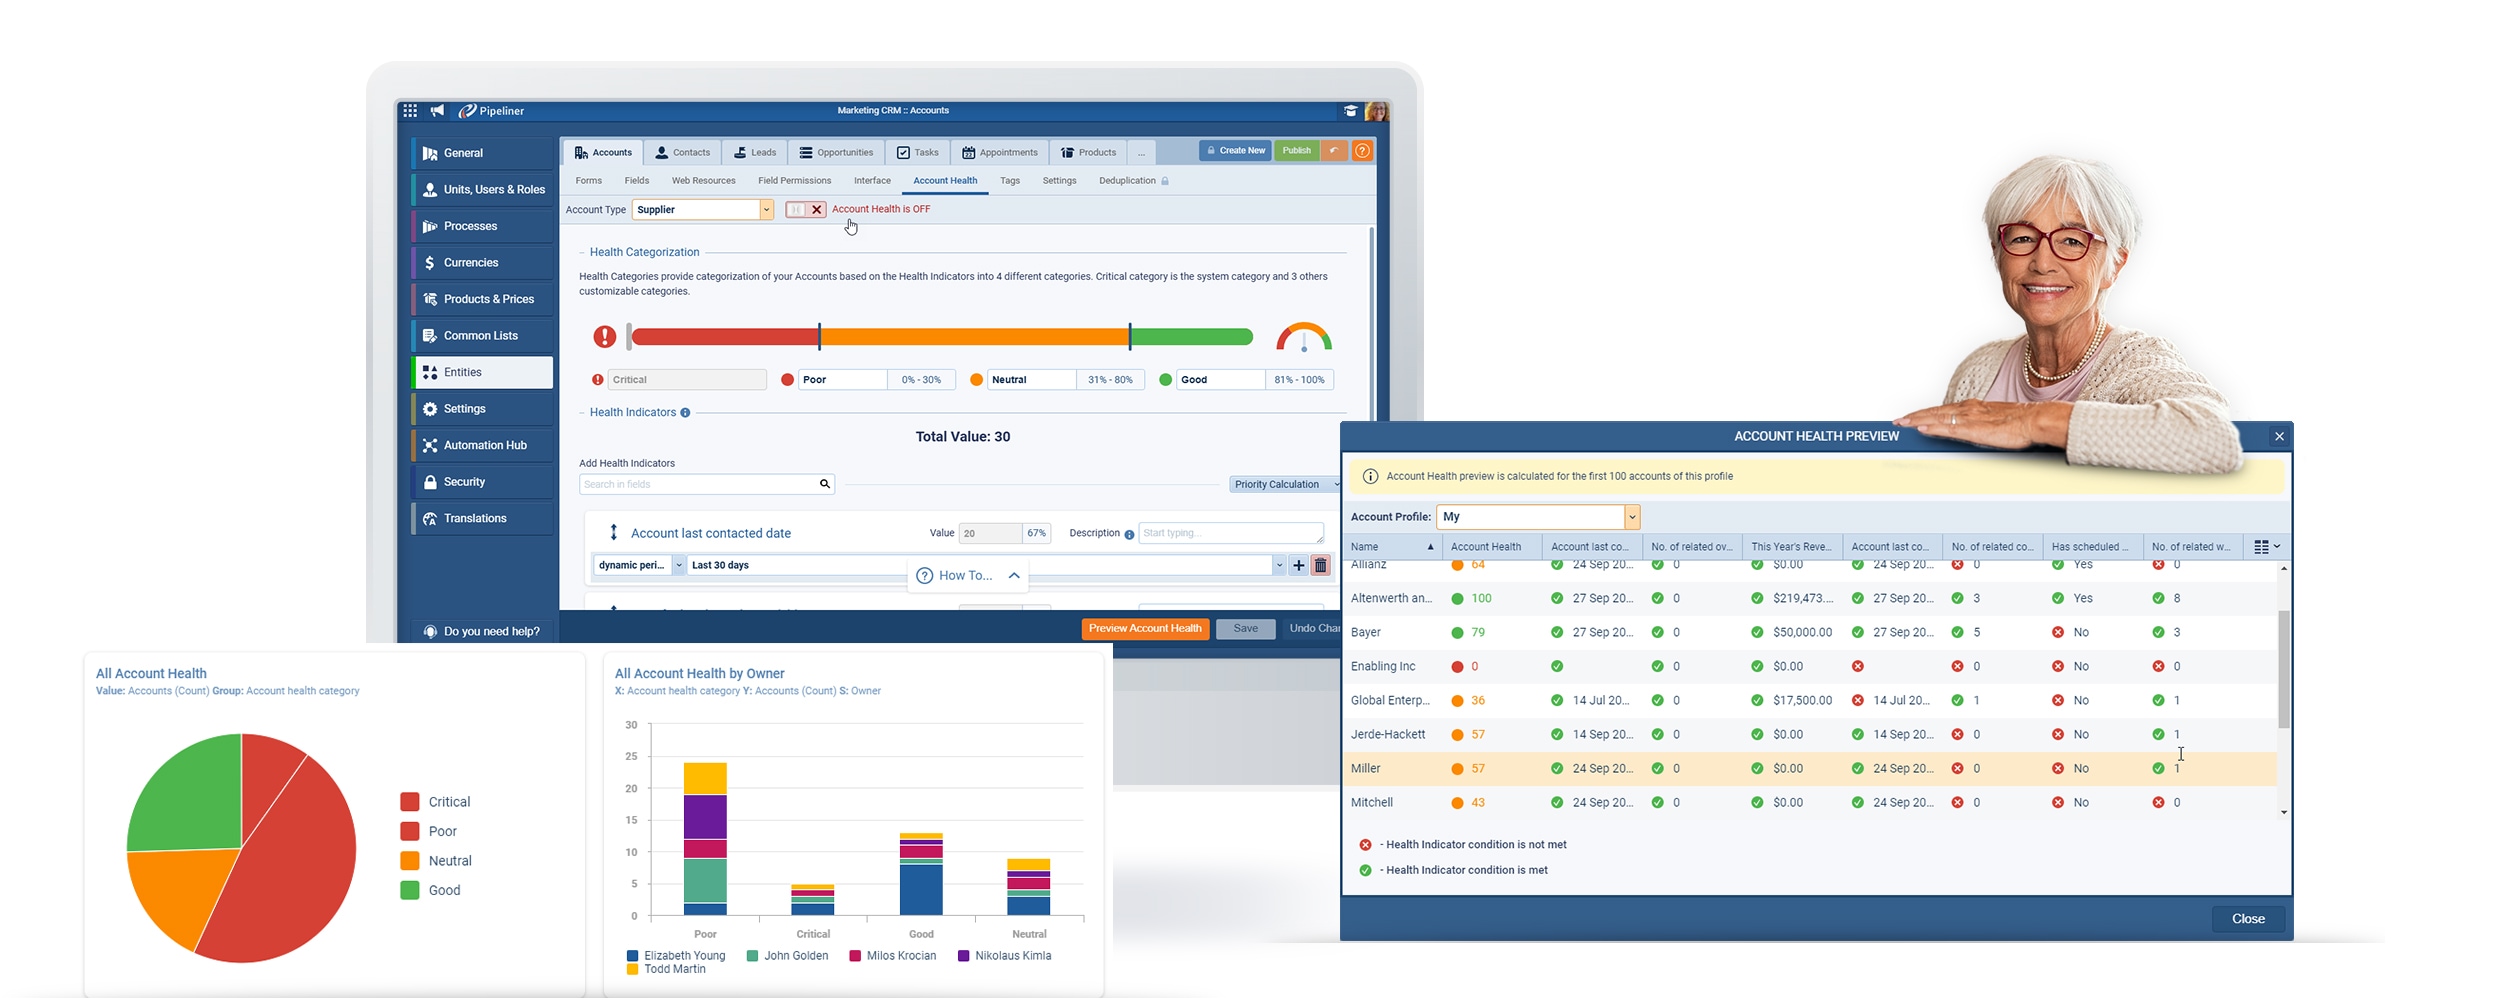Viewport: 2500px width, 1000px height.
Task: Delete the Account last contacted date indicator
Action: [x=1320, y=565]
